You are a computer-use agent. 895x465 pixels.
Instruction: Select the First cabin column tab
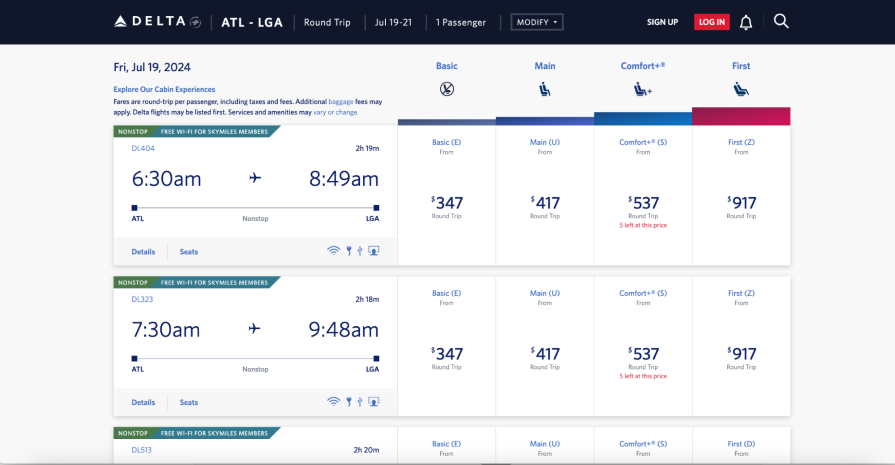point(741,66)
